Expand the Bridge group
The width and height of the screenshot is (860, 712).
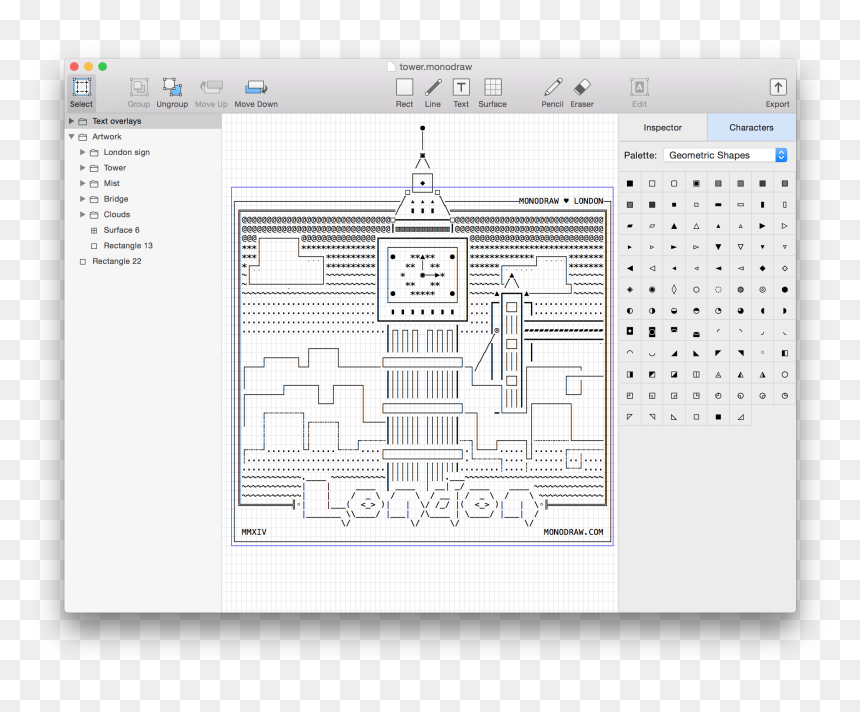(82, 199)
